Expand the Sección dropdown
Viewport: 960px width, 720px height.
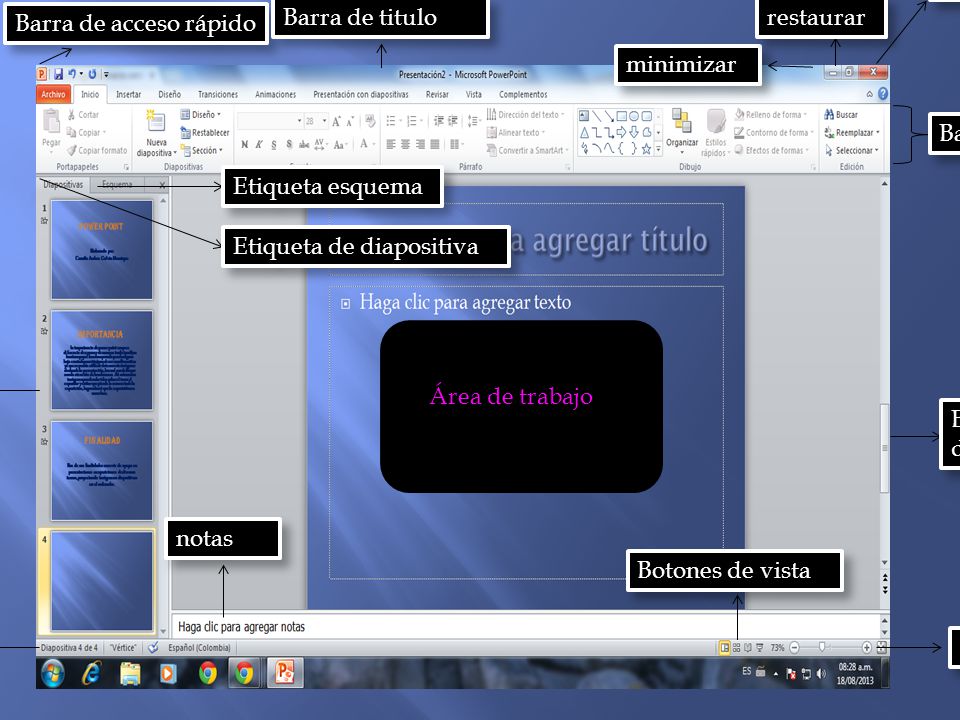[x=201, y=150]
